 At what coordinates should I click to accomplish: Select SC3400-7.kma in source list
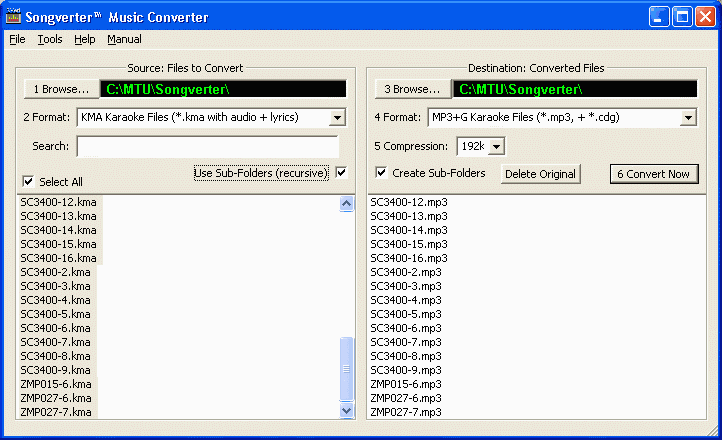(x=56, y=342)
